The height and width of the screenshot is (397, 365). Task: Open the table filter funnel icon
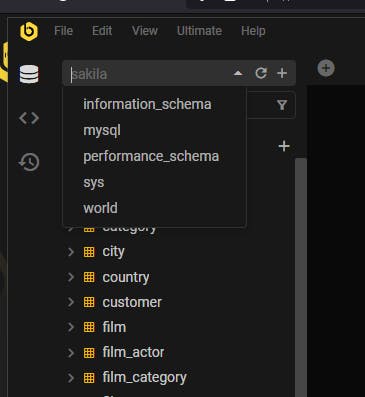click(282, 105)
